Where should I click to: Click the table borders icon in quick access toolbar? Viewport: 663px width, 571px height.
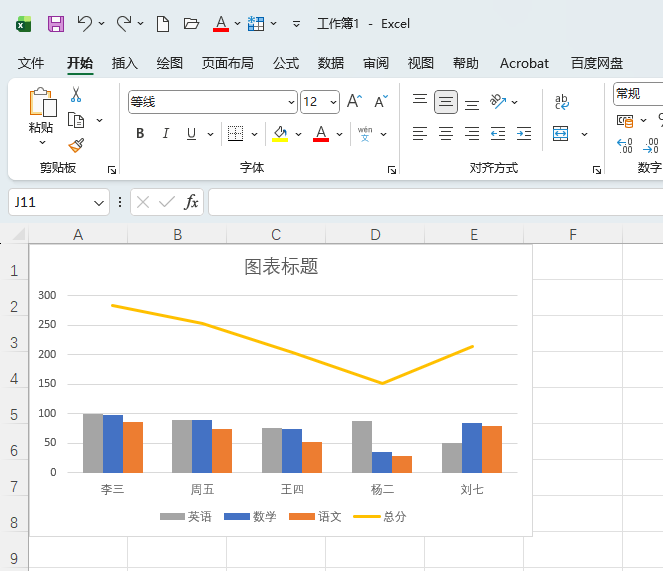click(256, 24)
